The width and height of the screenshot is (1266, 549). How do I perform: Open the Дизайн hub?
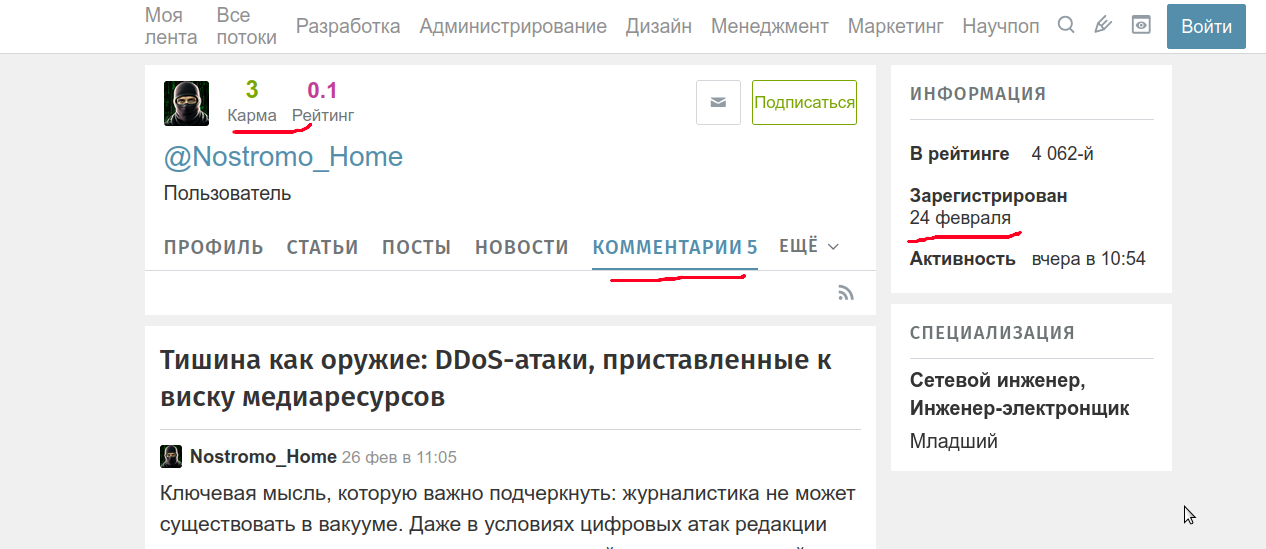(x=659, y=26)
